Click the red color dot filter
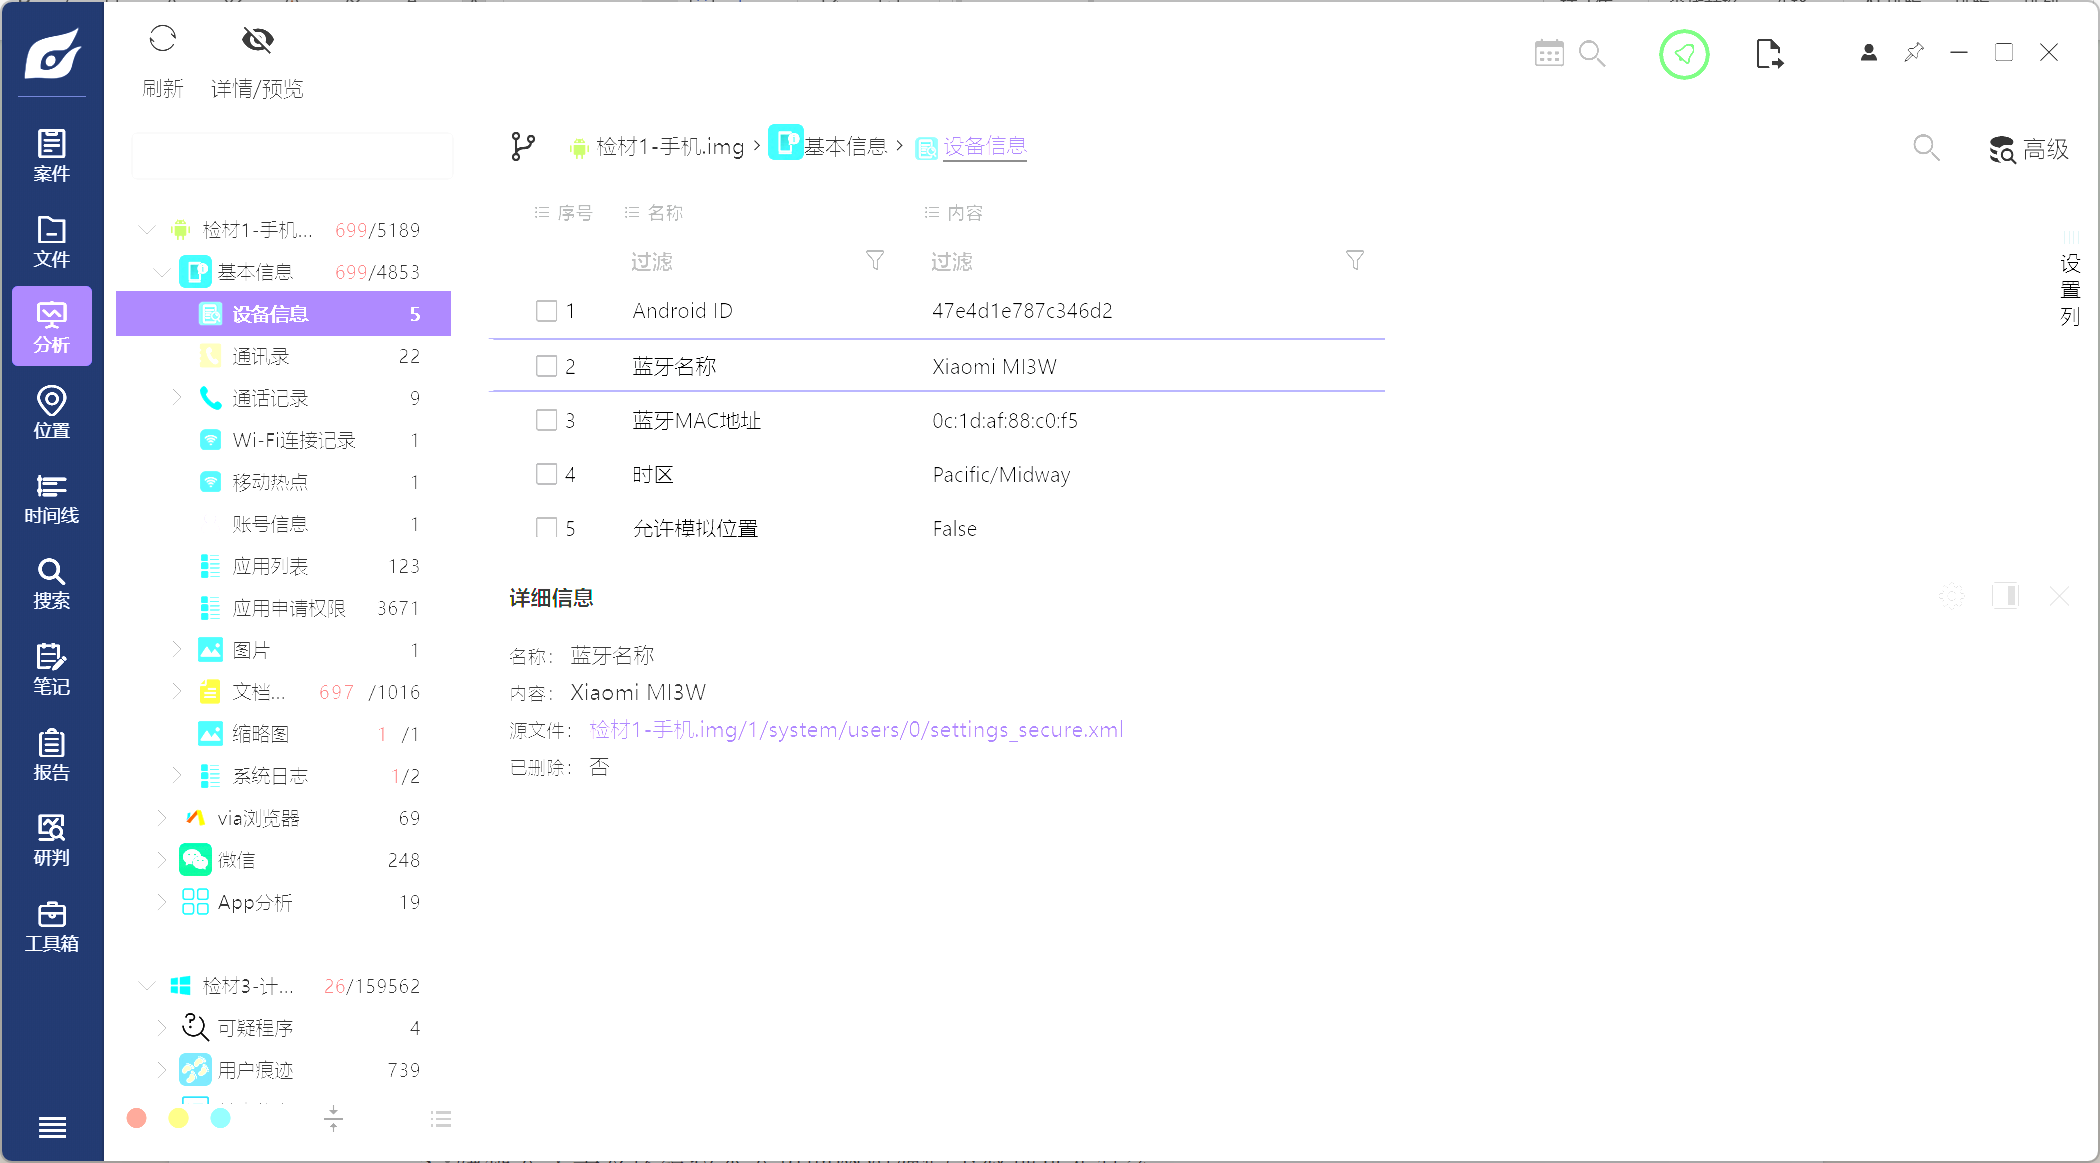 point(137,1118)
